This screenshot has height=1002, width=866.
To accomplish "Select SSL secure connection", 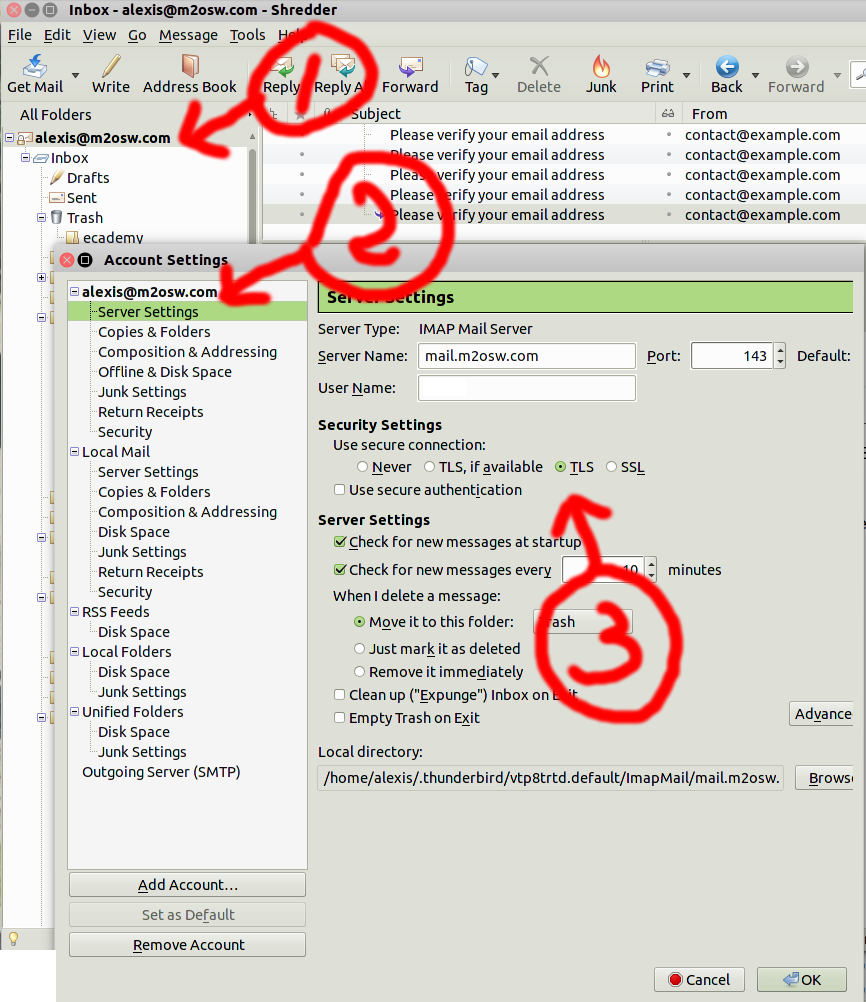I will 611,467.
